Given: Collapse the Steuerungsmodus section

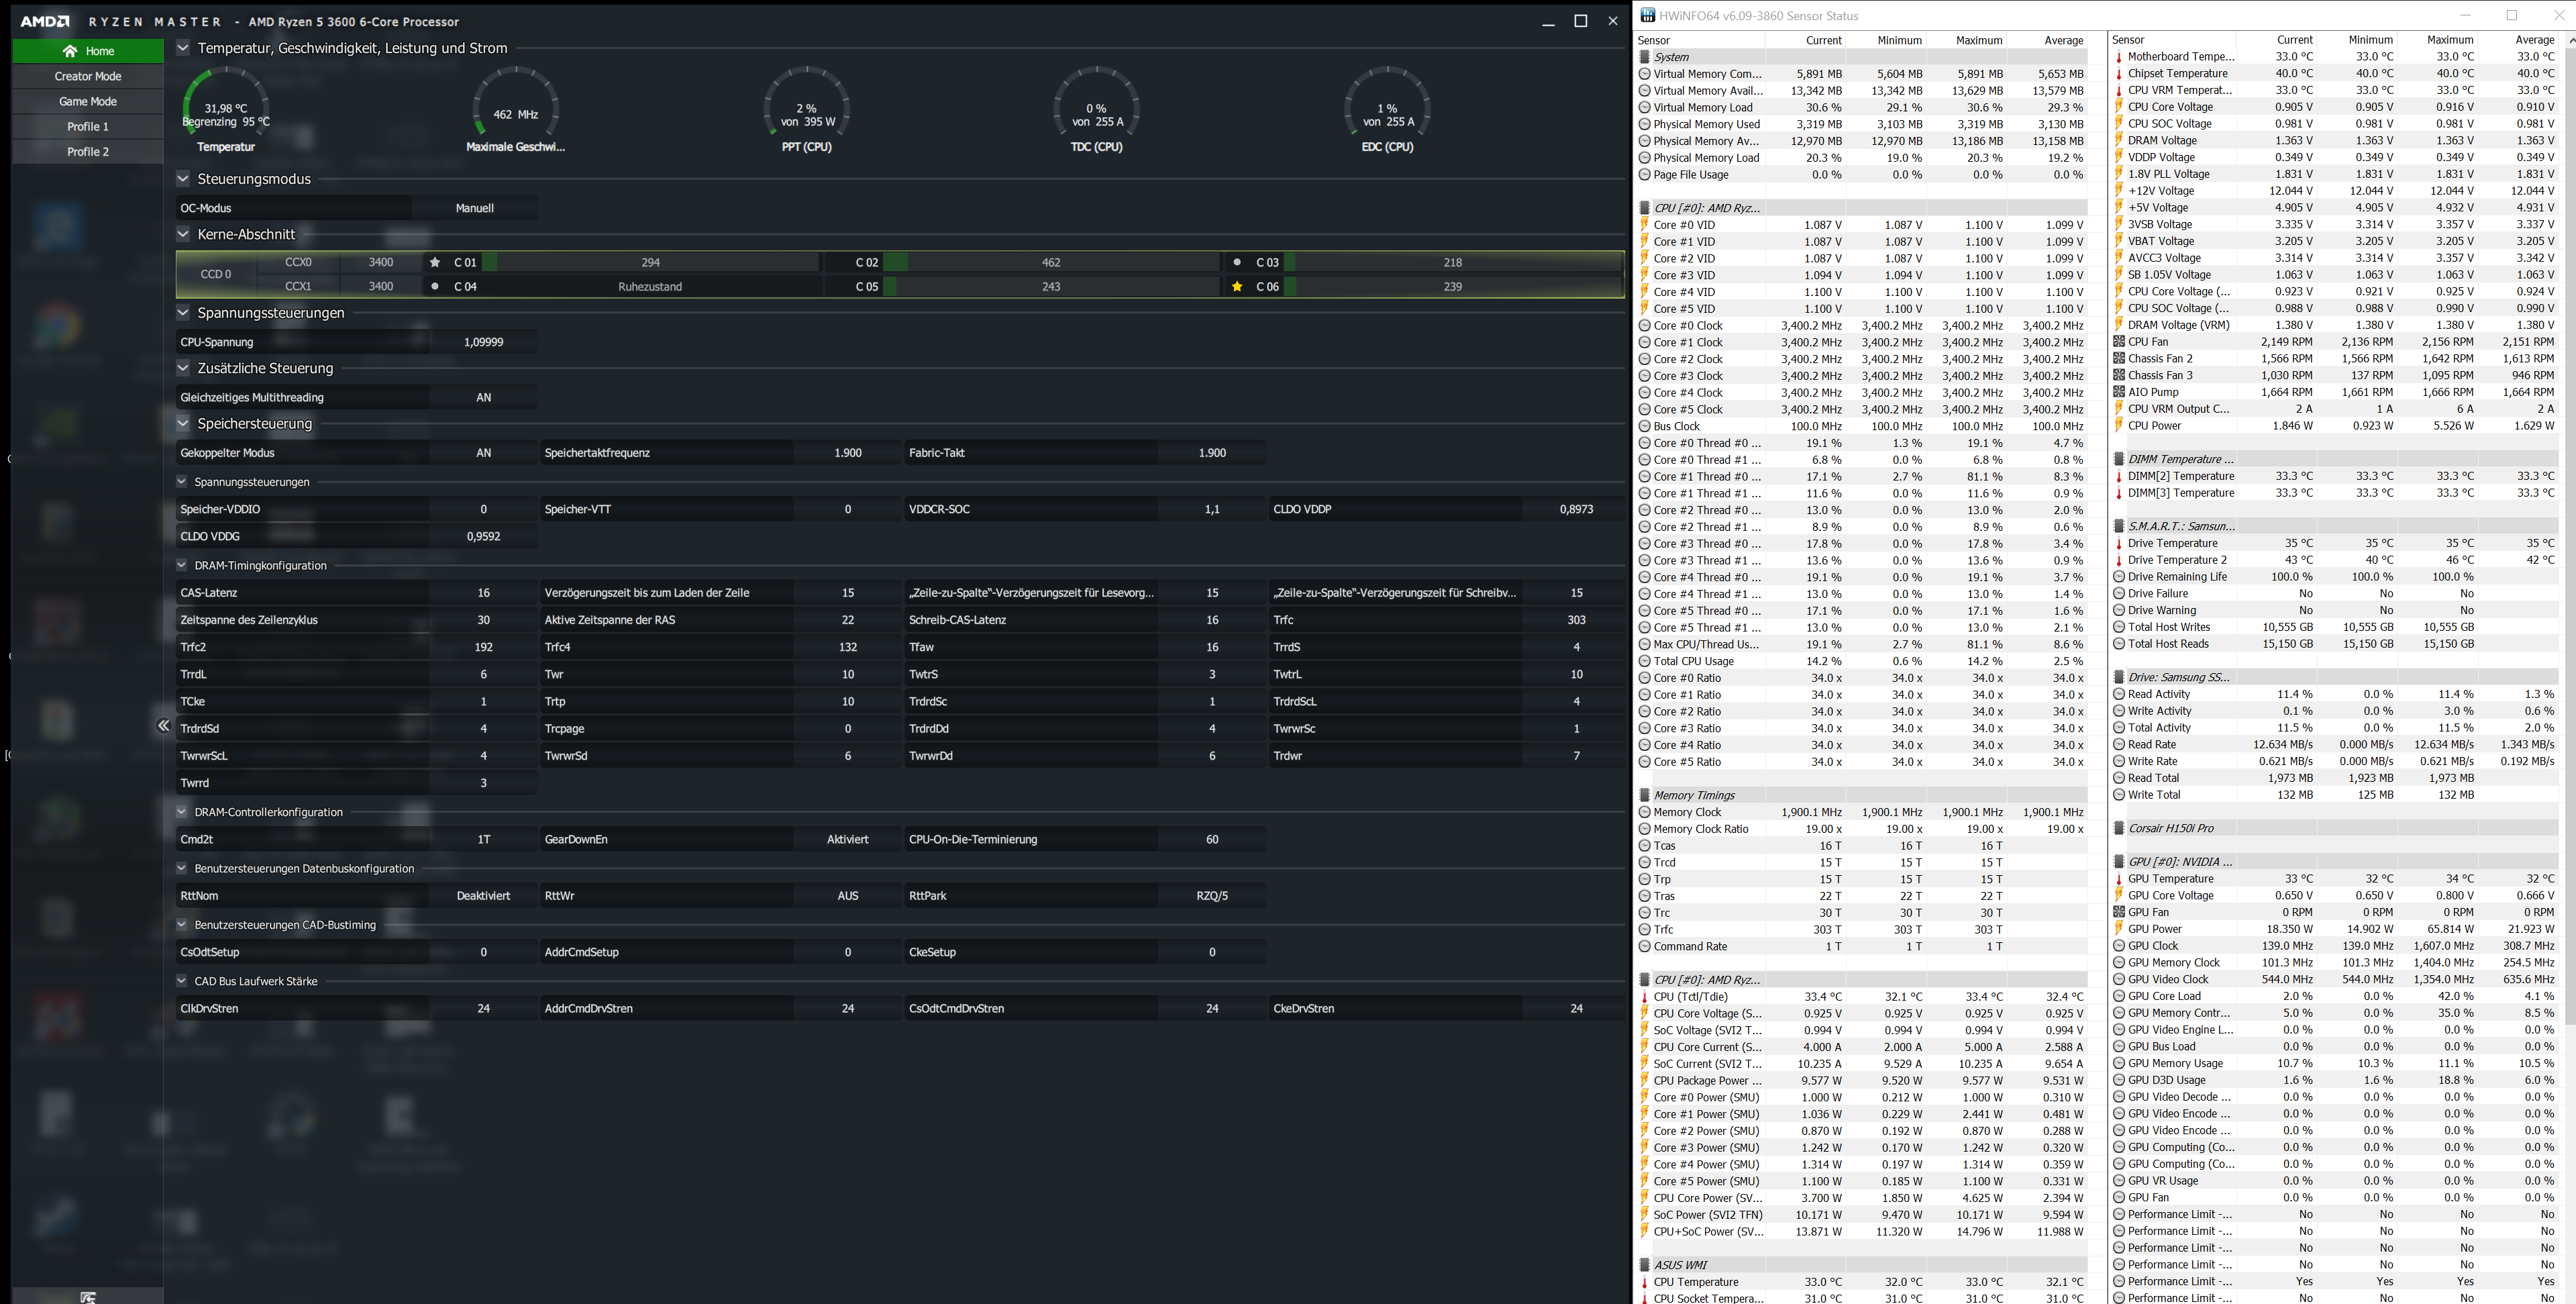Looking at the screenshot, I should (183, 179).
